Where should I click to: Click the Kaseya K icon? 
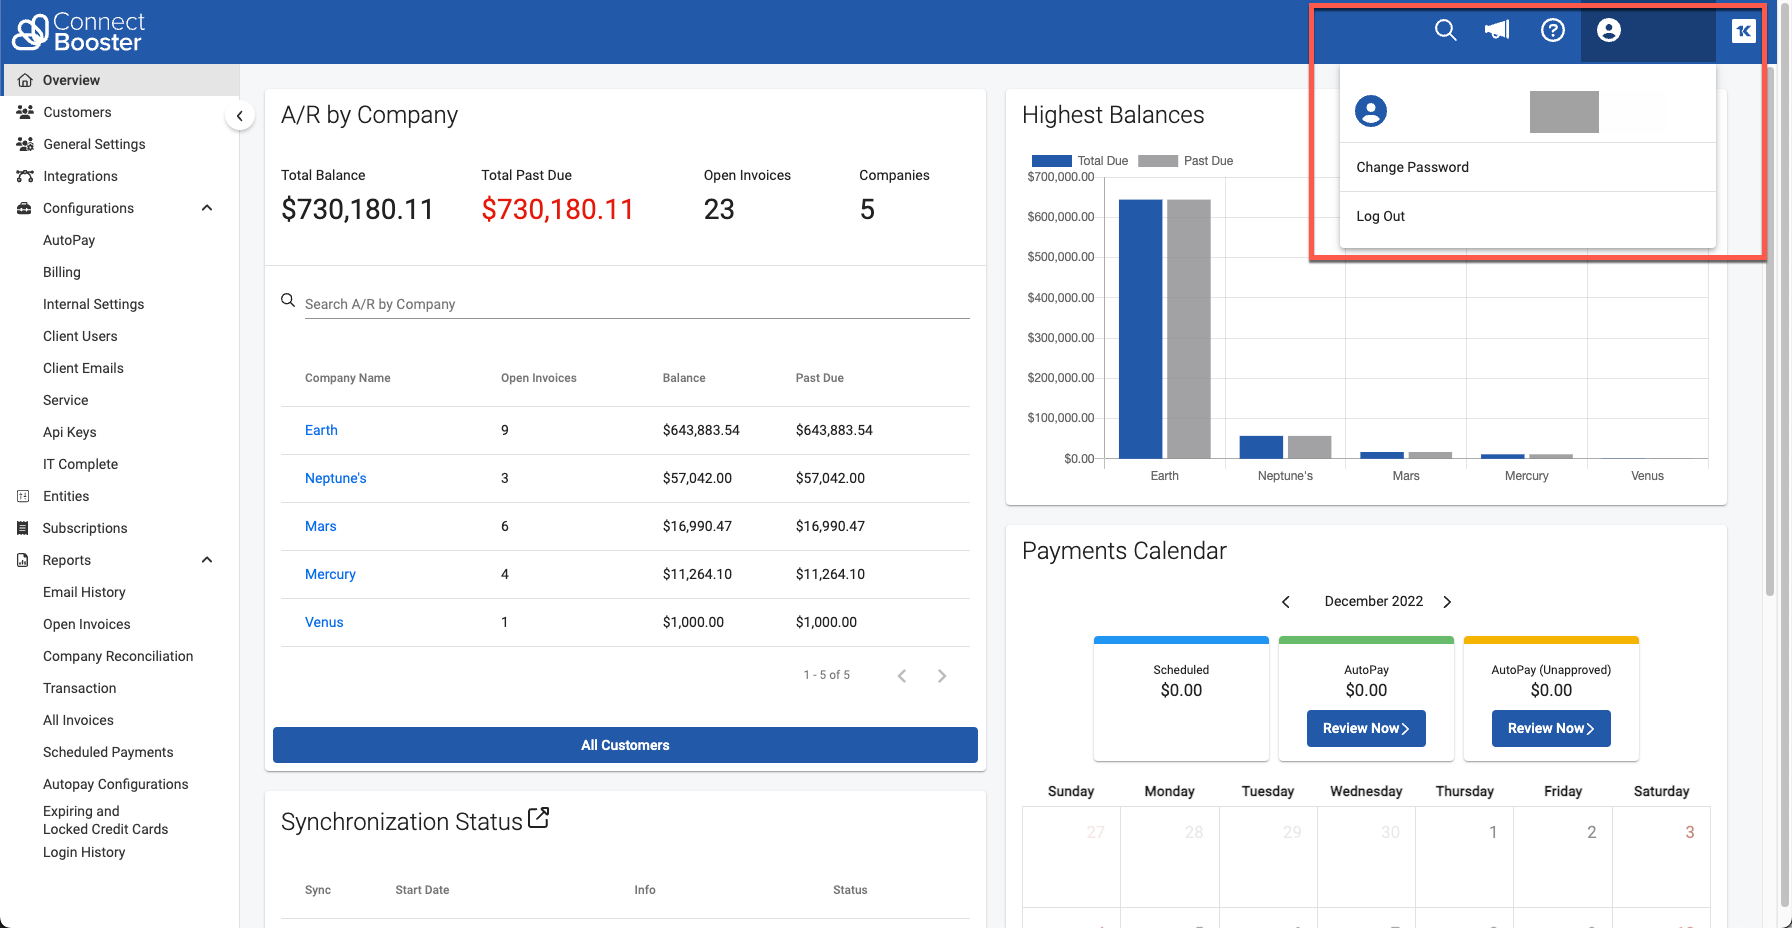coord(1743,31)
